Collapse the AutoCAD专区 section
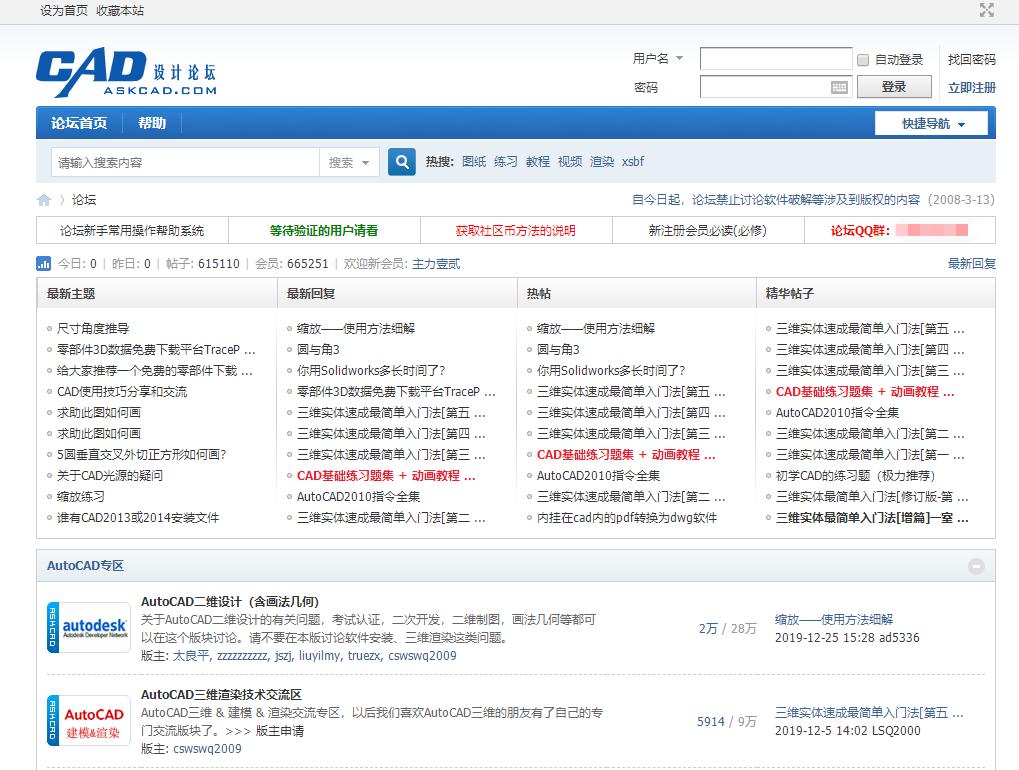This screenshot has width=1019, height=770. (x=976, y=566)
